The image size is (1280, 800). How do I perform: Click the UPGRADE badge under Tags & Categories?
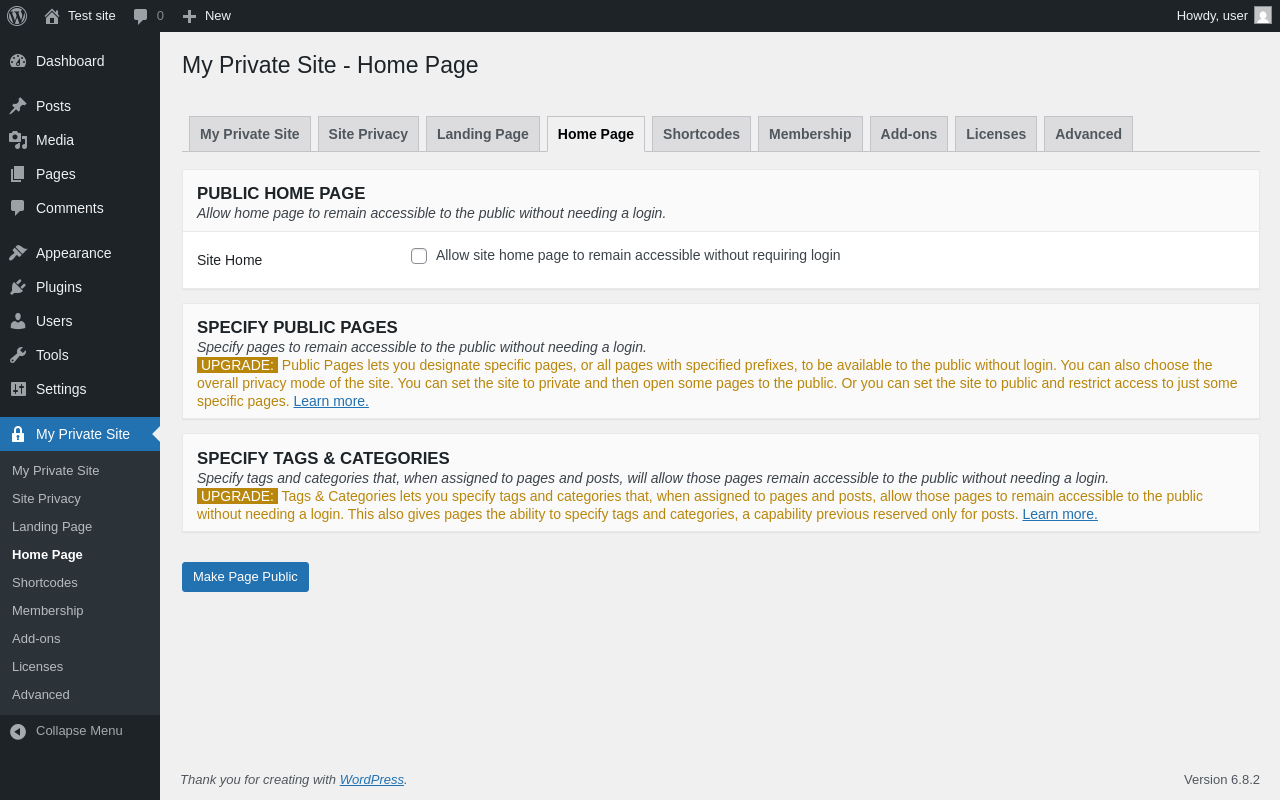coord(237,496)
